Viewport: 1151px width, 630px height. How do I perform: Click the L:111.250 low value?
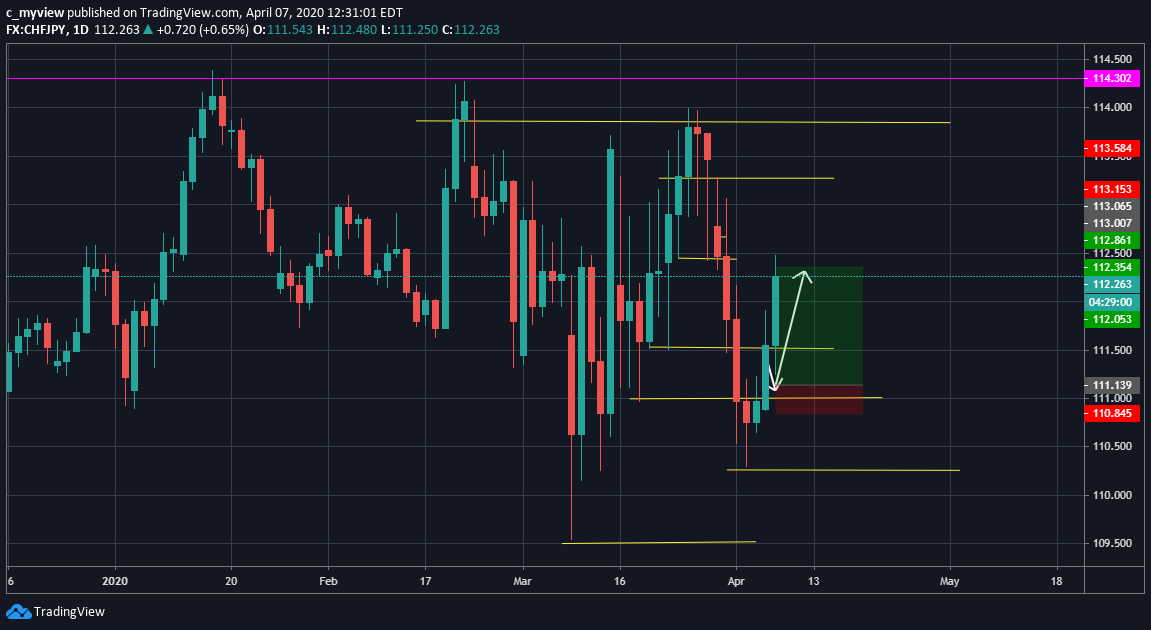pos(409,30)
